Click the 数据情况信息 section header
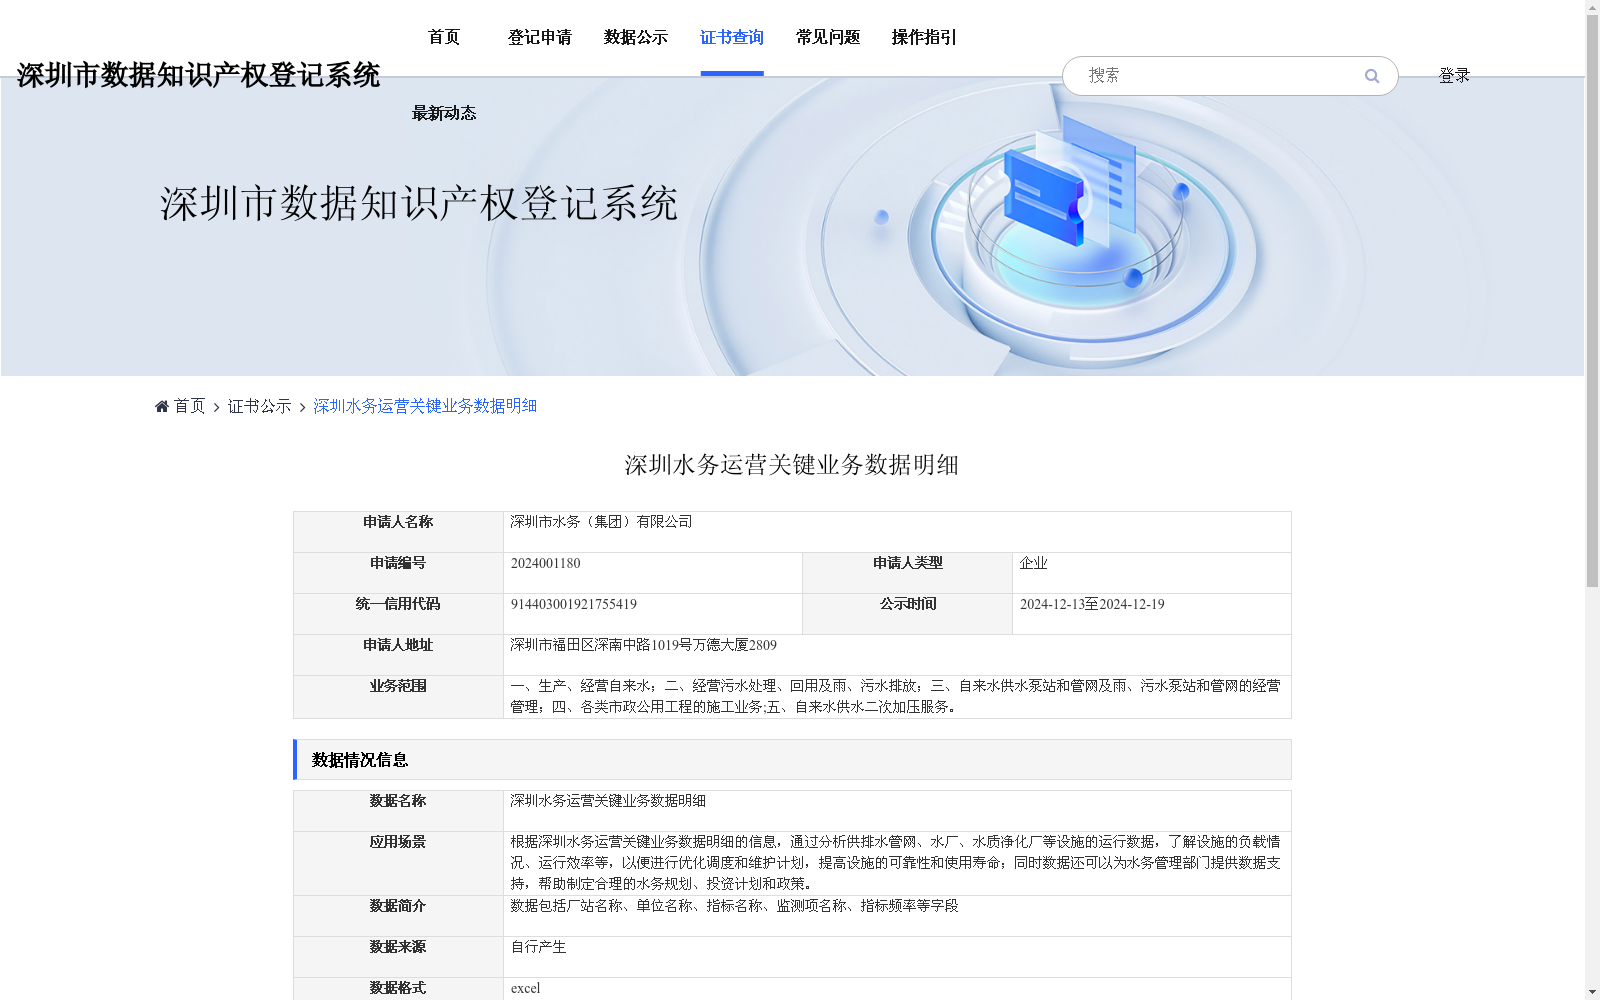Image resolution: width=1600 pixels, height=1000 pixels. [x=792, y=760]
